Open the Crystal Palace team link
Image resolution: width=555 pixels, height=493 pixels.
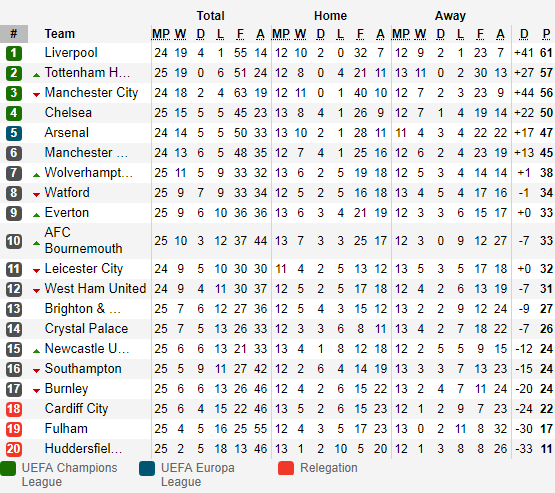86,328
